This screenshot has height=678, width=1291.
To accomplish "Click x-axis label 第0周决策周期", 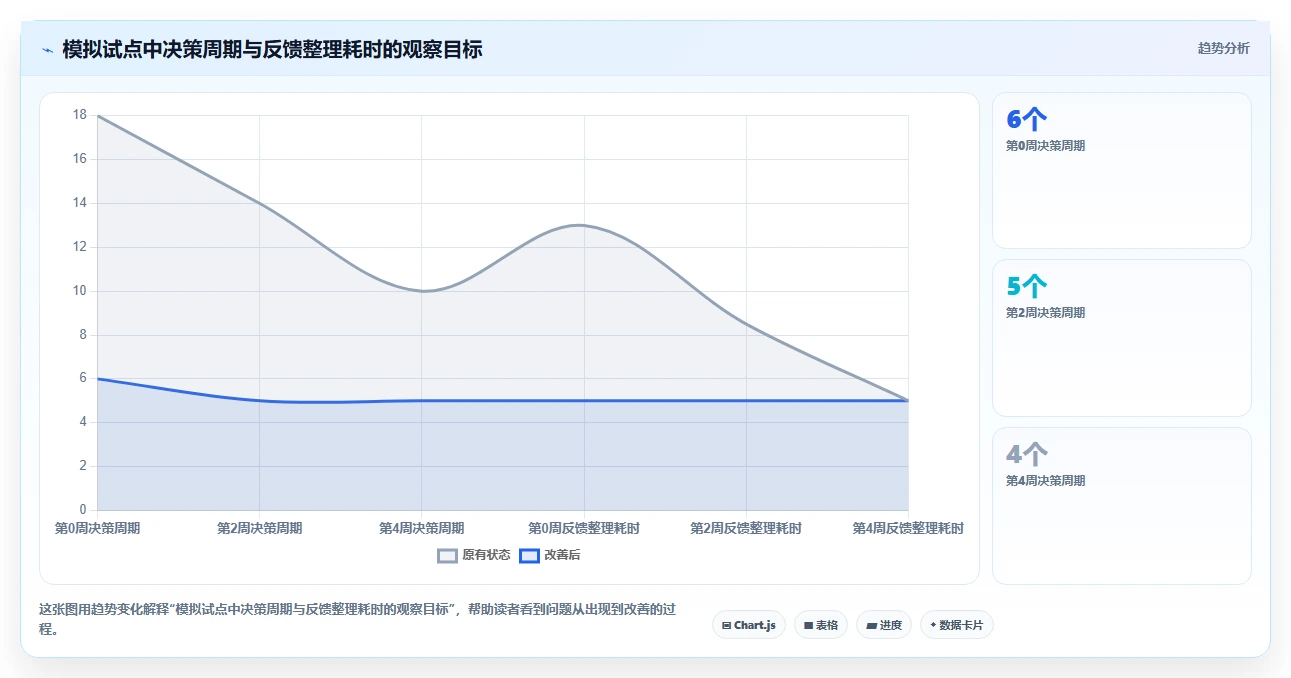I will (97, 528).
